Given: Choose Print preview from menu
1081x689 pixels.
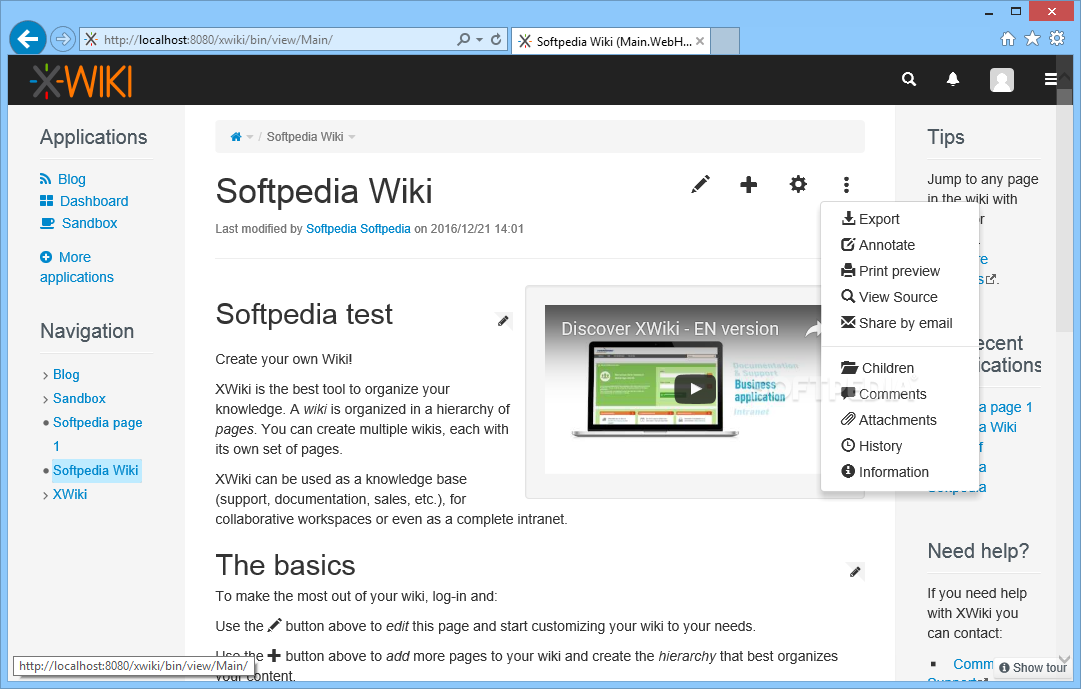Looking at the screenshot, I should click(x=890, y=271).
